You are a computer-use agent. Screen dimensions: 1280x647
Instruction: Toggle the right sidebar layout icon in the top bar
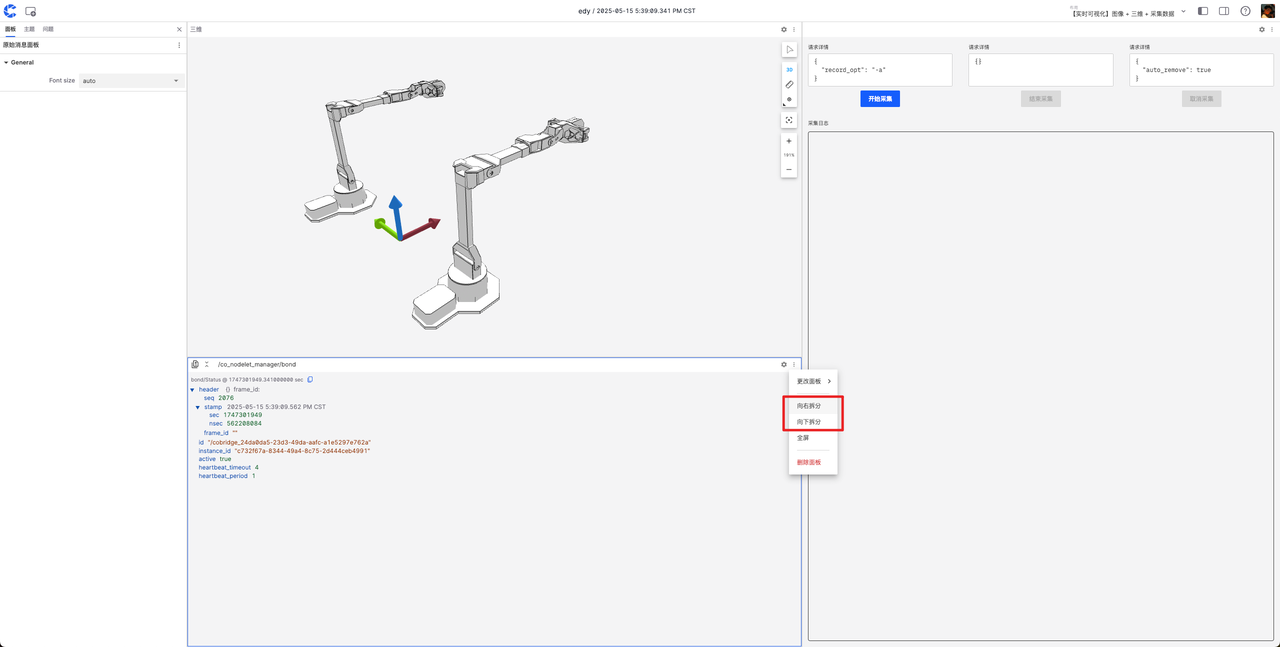pos(1223,11)
